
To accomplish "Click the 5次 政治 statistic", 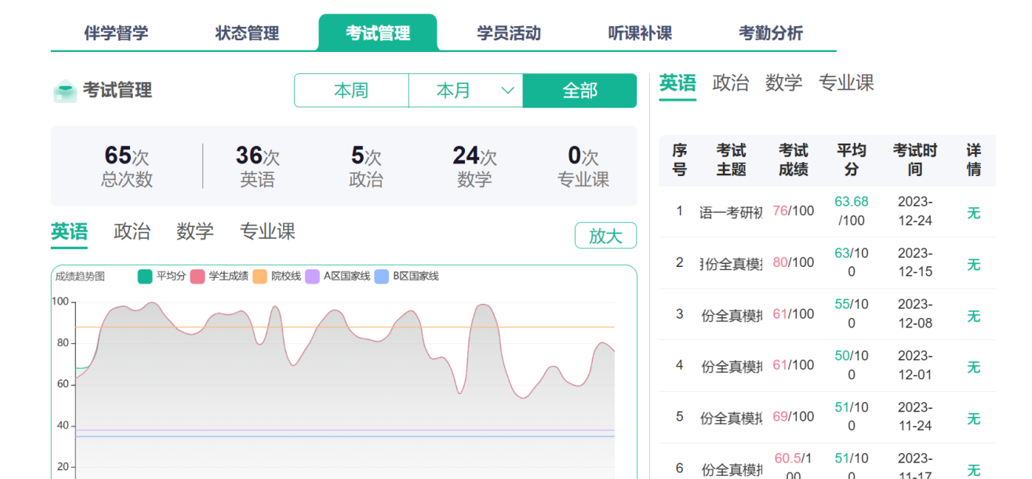I will pyautogui.click(x=366, y=166).
